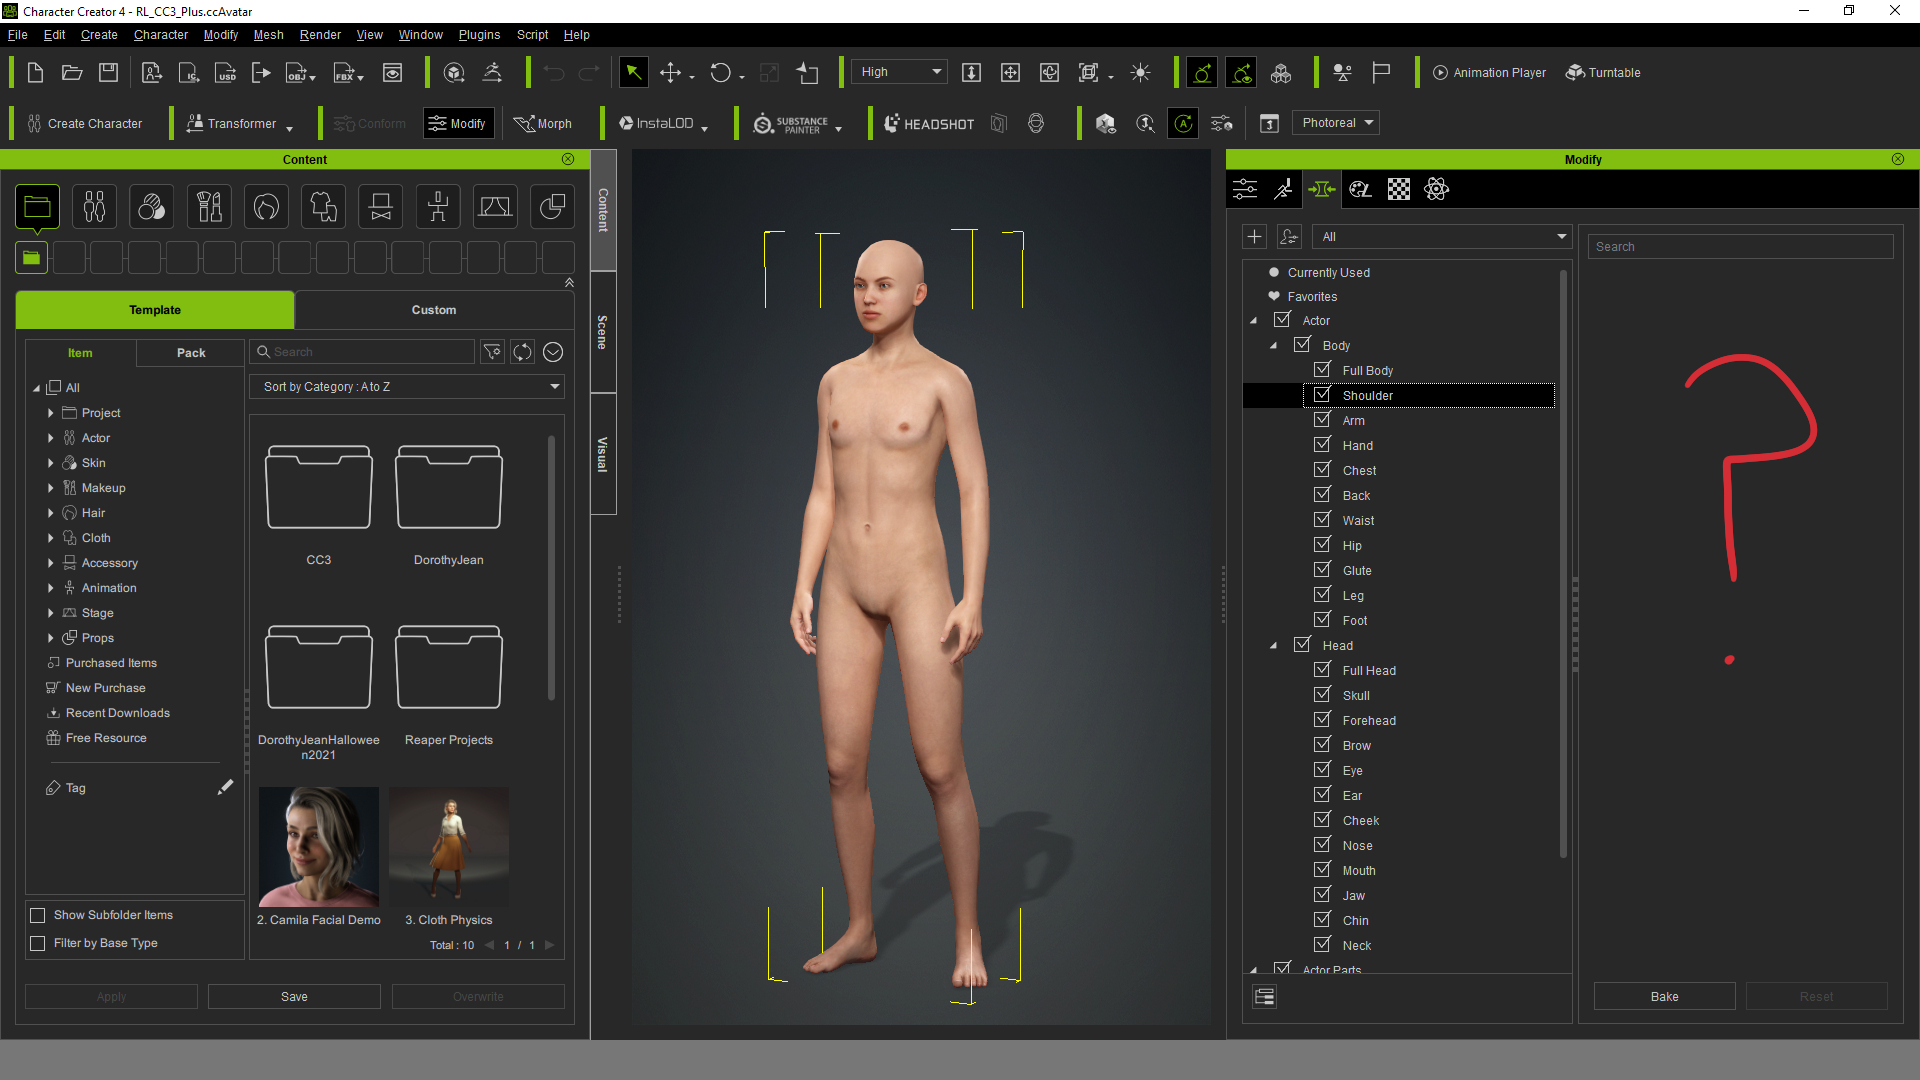Open the atom Physics tab in Modify panel
Image resolution: width=1920 pixels, height=1080 pixels.
click(1437, 189)
